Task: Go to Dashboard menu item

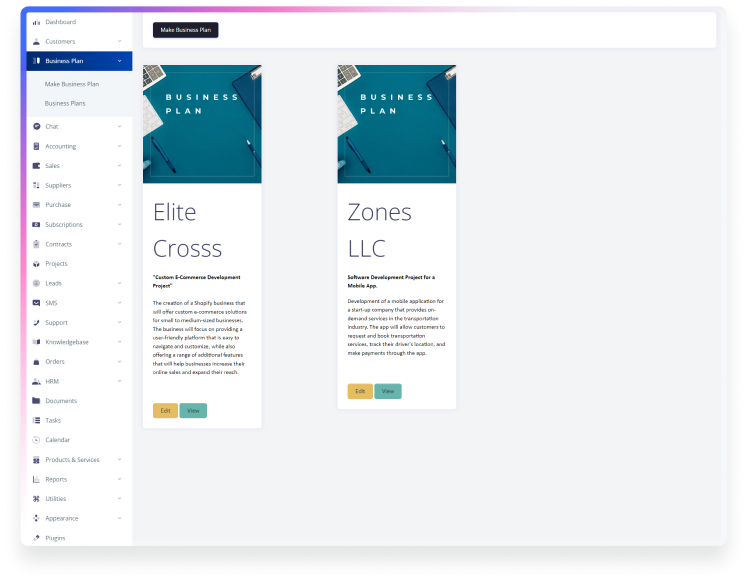Action: tap(61, 22)
